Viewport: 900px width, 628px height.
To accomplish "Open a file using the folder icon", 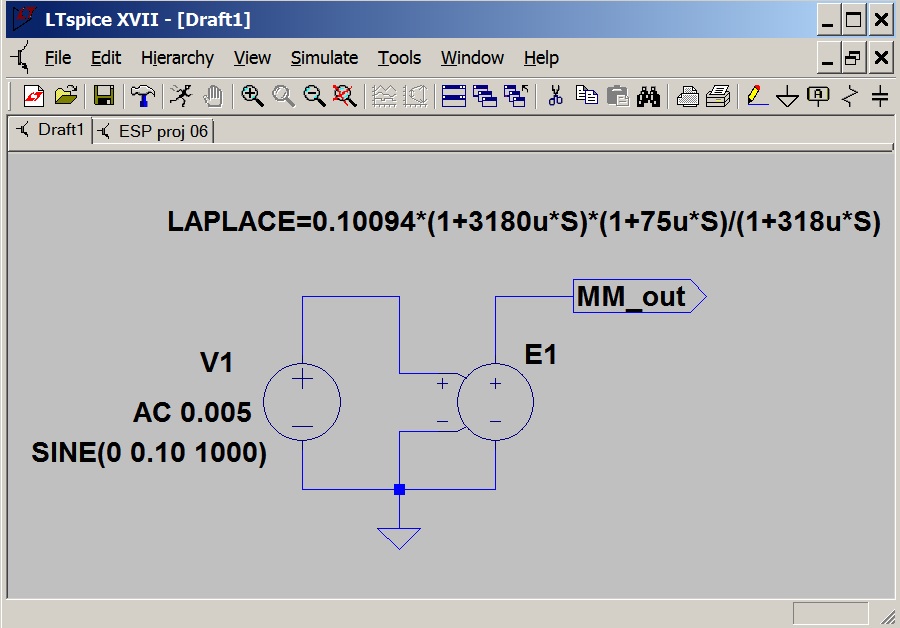I will (66, 96).
